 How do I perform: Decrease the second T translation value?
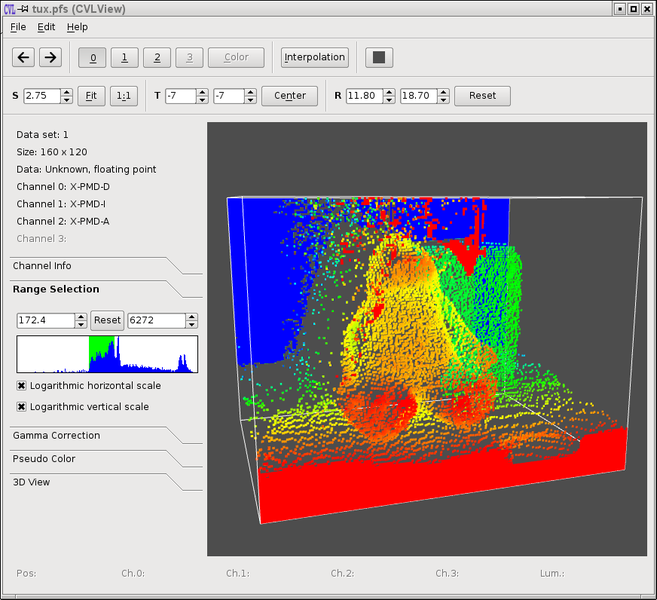click(x=251, y=100)
